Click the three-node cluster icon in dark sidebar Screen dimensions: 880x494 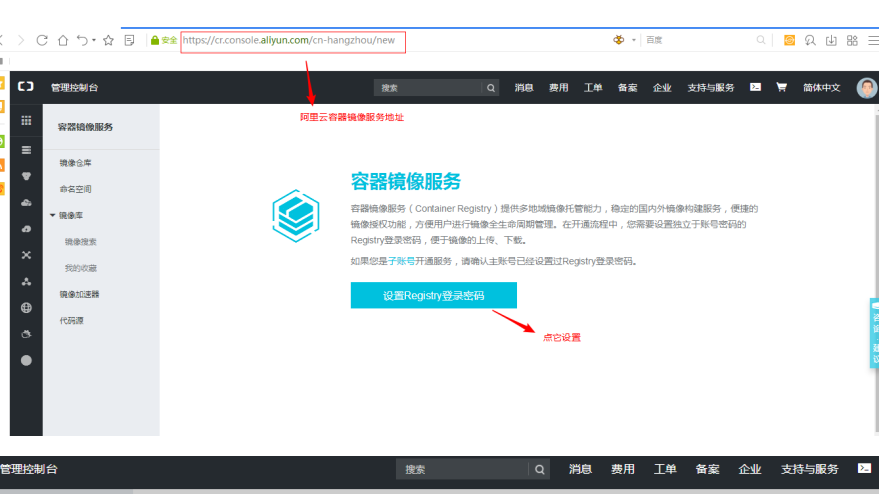click(x=26, y=281)
